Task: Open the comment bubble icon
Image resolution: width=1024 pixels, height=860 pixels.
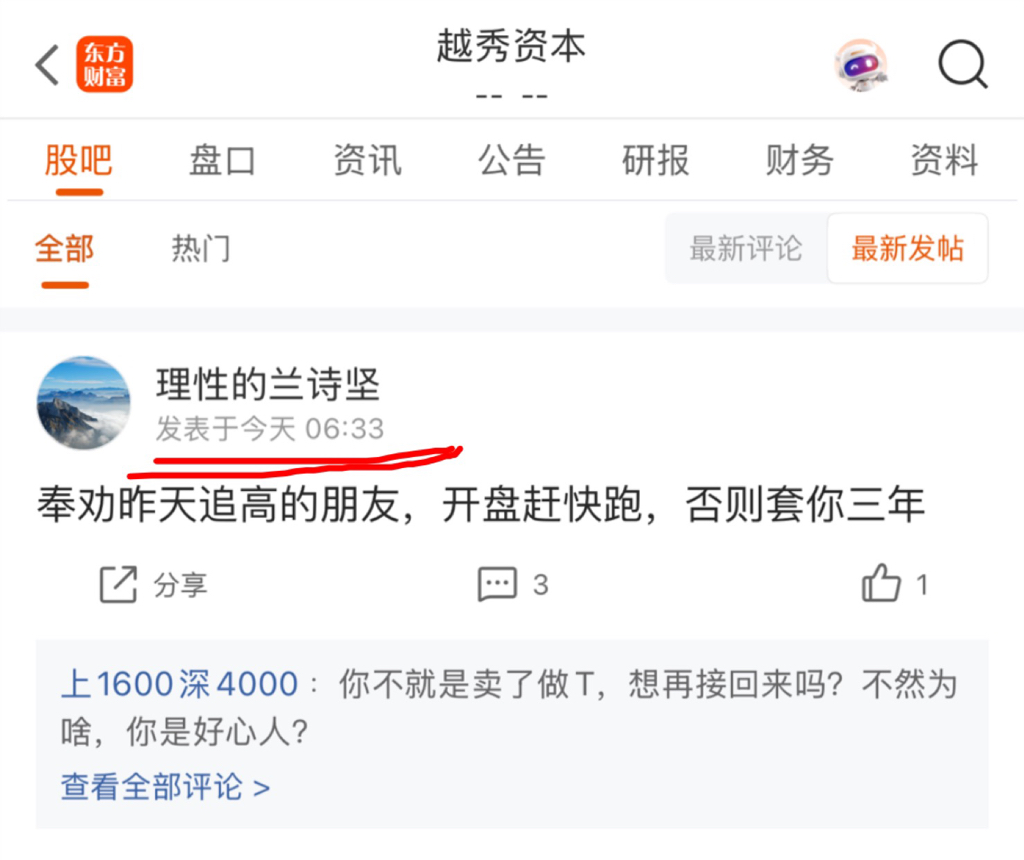Action: tap(497, 584)
